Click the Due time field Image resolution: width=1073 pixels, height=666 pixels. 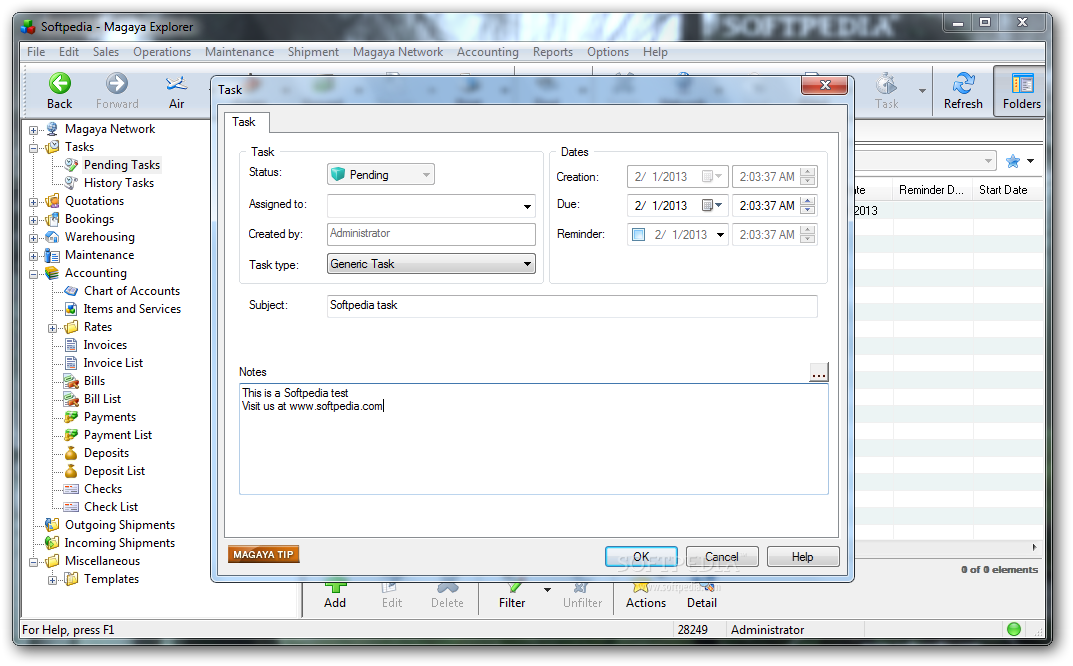click(766, 205)
